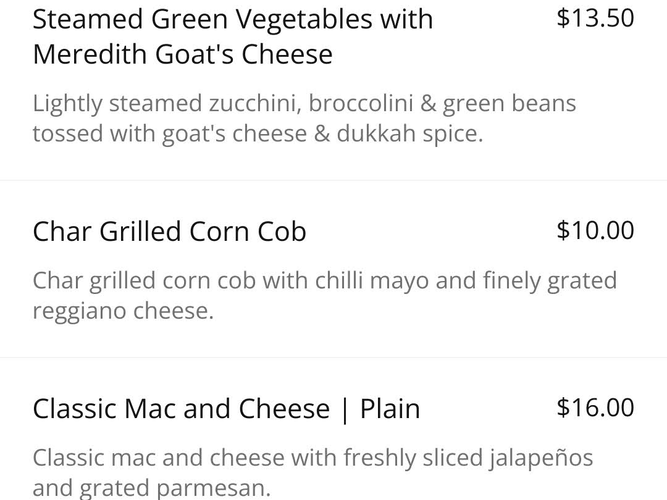This screenshot has width=667, height=500.
Task: Select the lightly steamed zucchini description
Action: pos(304,103)
